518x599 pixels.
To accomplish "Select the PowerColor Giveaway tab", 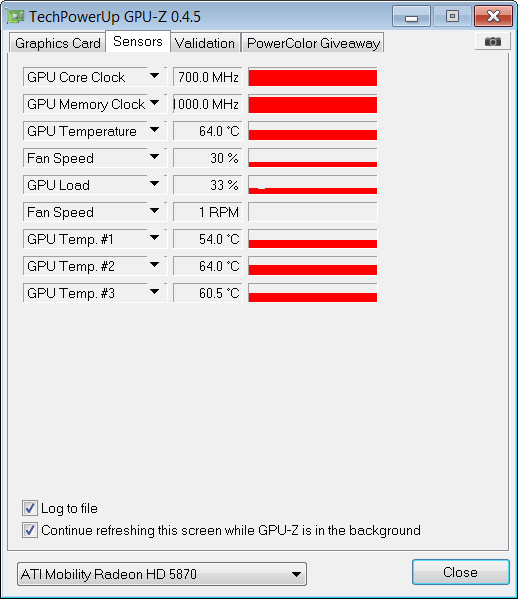I will [313, 43].
